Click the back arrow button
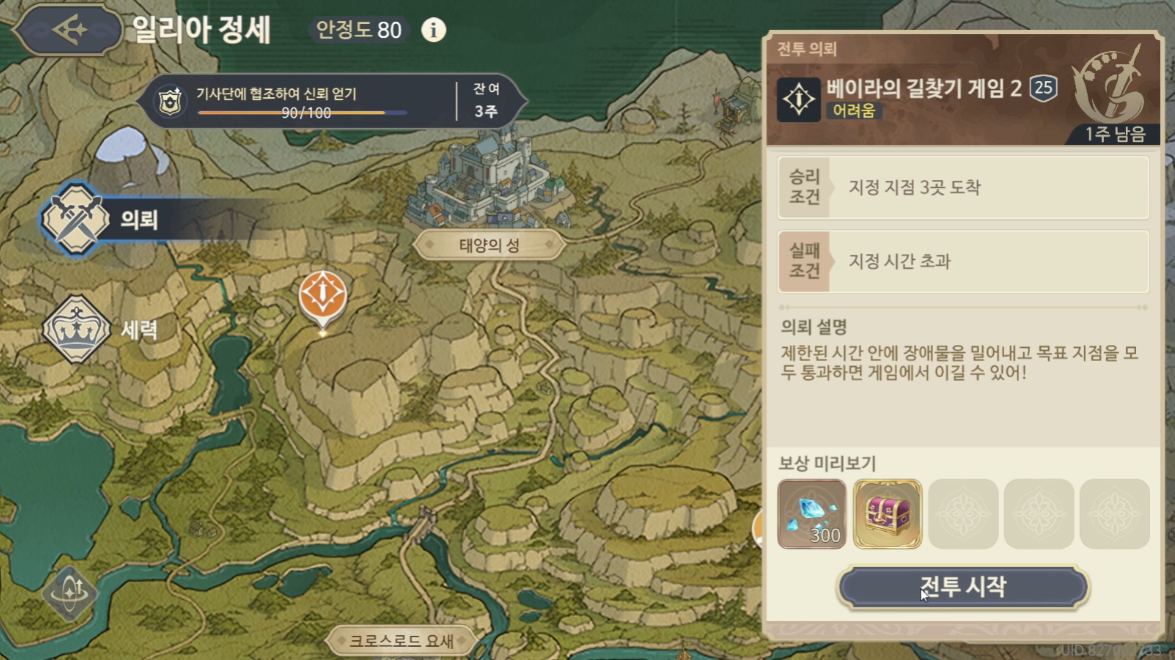 (68, 30)
